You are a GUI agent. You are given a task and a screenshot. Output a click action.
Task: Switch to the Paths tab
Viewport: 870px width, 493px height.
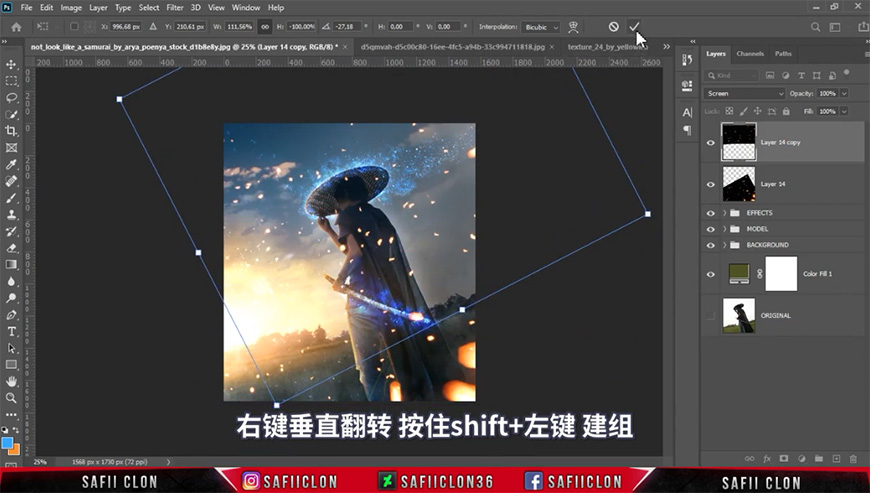pos(783,54)
